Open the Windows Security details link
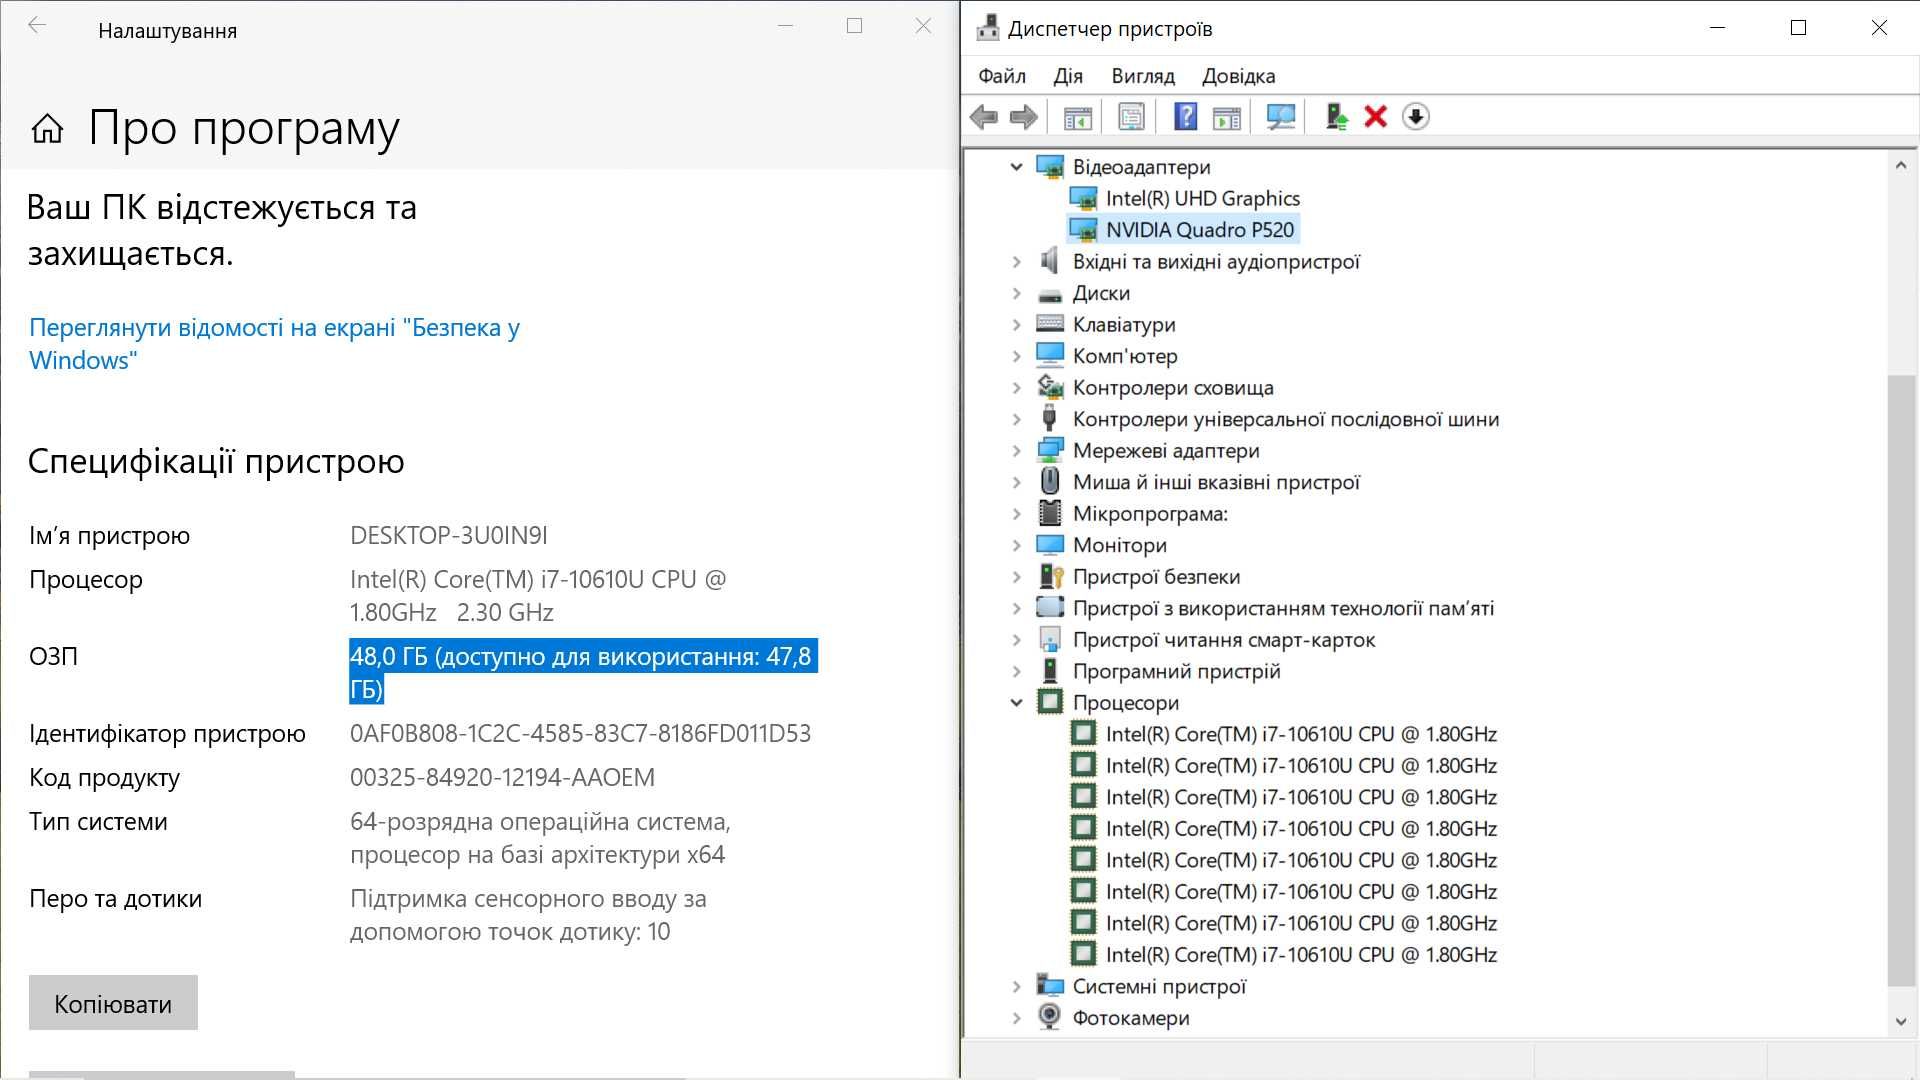This screenshot has height=1080, width=1920. point(275,344)
